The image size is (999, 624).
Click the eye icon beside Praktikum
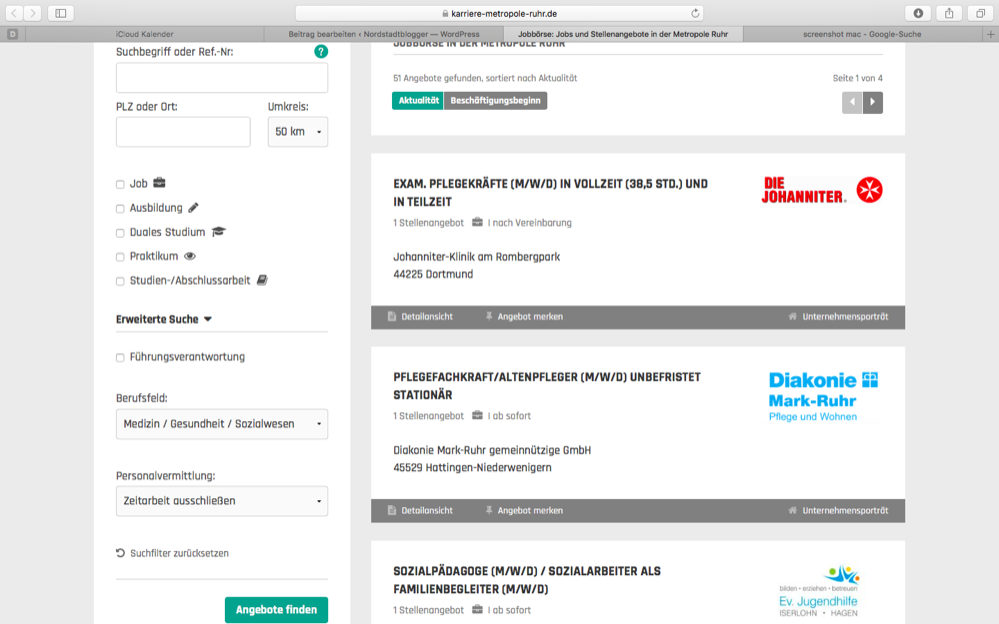coord(190,256)
